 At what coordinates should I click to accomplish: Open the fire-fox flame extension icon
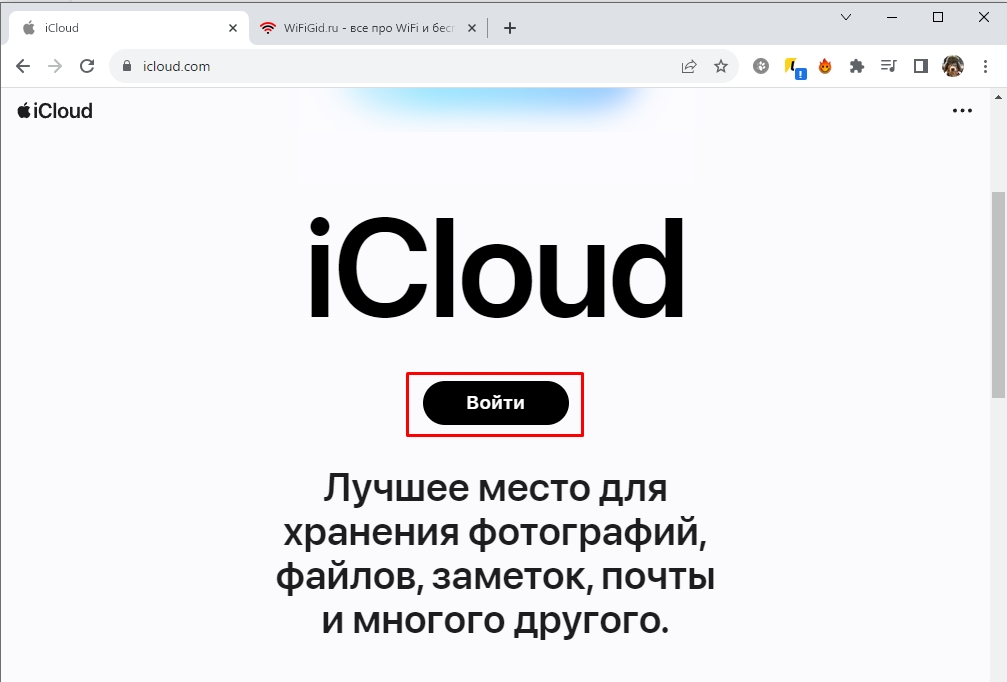825,66
